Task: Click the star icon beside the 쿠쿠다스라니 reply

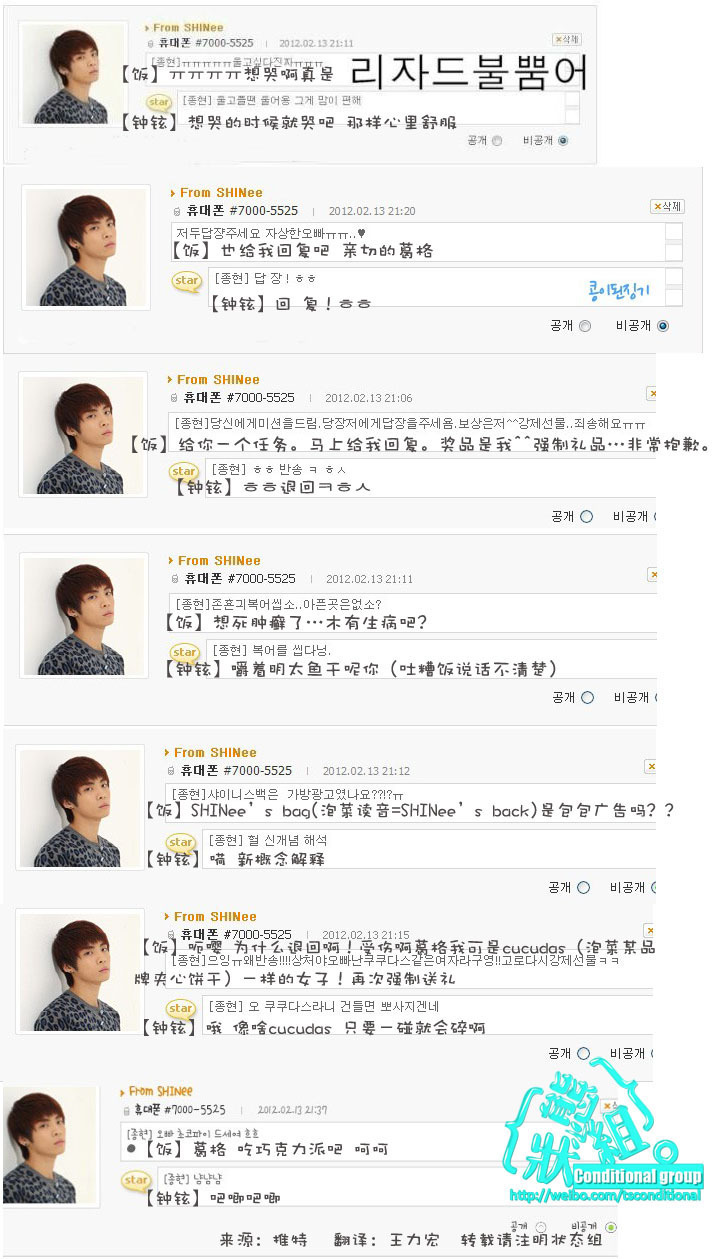Action: [x=181, y=1009]
